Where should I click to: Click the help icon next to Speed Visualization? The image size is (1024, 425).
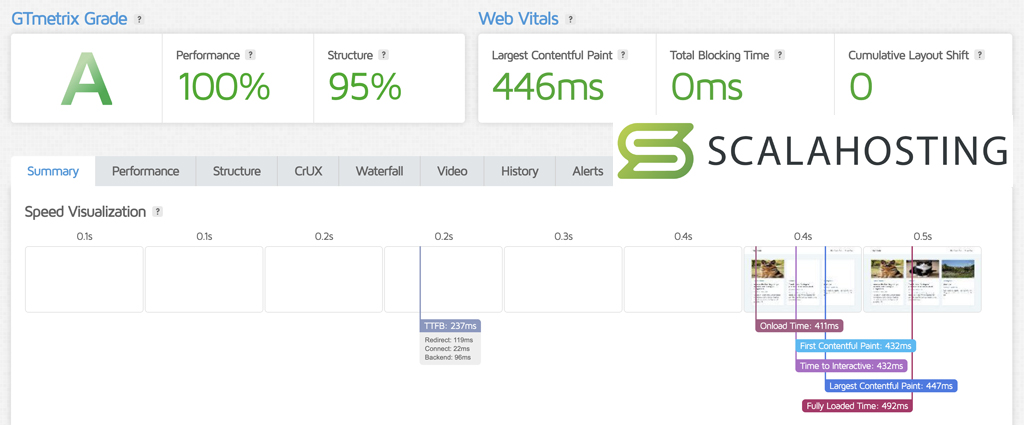point(157,212)
